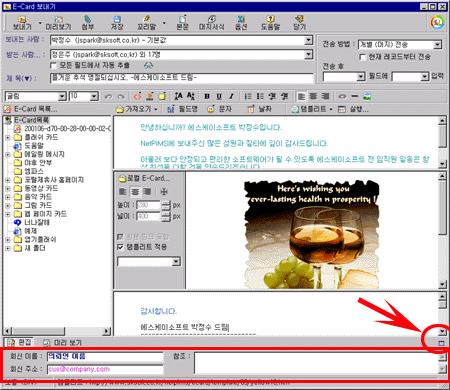Toggle 모든 필드에서 자동 추출 checkbox

click(x=53, y=65)
